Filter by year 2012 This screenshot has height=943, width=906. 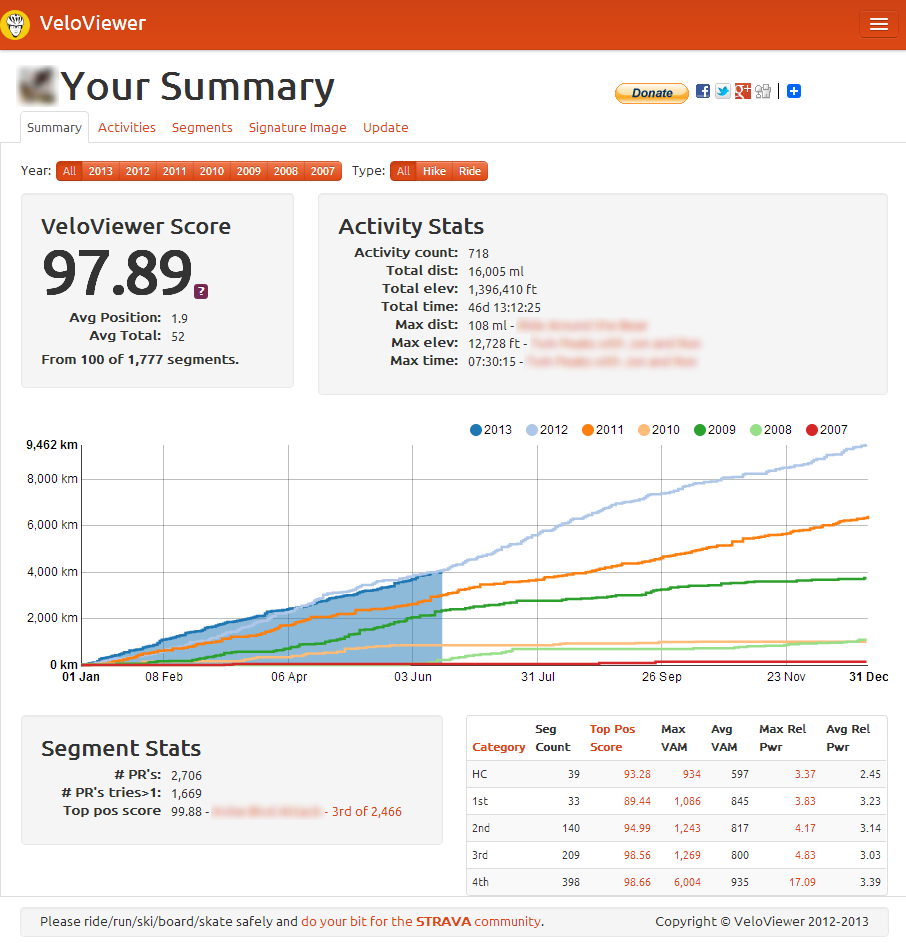(x=138, y=171)
